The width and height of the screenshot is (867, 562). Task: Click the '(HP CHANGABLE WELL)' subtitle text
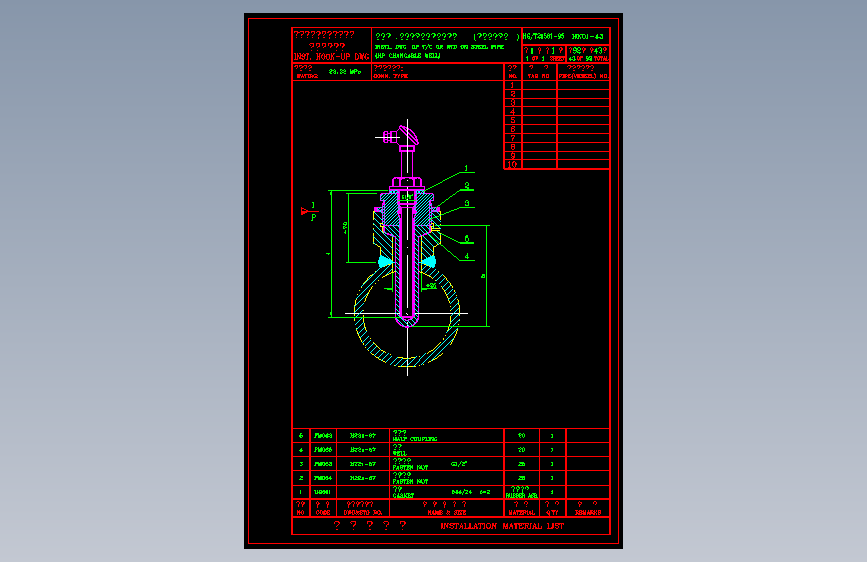tap(408, 56)
